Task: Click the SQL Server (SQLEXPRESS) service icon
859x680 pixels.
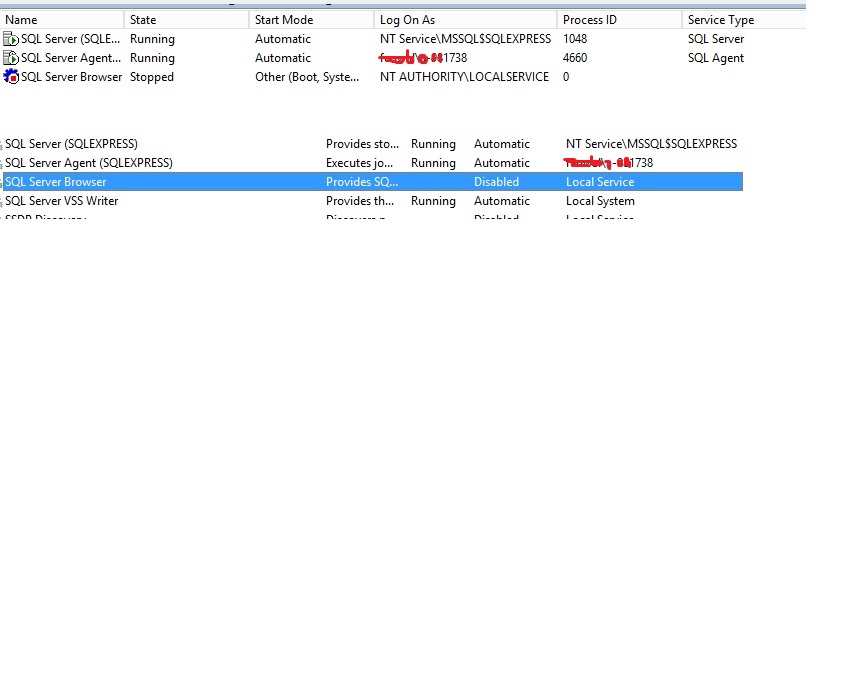Action: 10,38
